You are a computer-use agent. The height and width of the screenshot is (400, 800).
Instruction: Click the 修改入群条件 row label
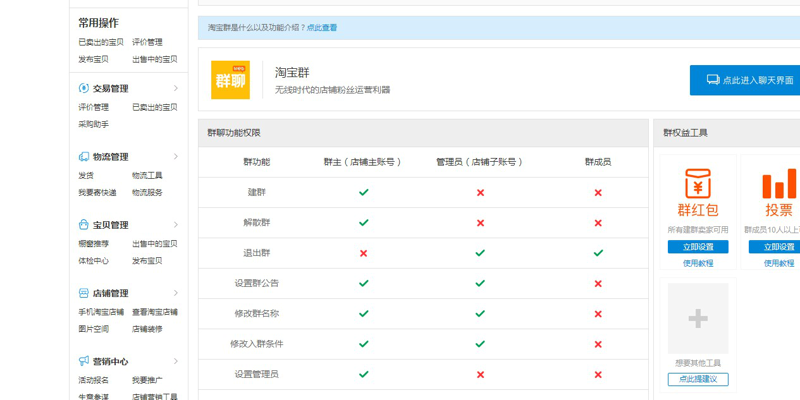(257, 344)
